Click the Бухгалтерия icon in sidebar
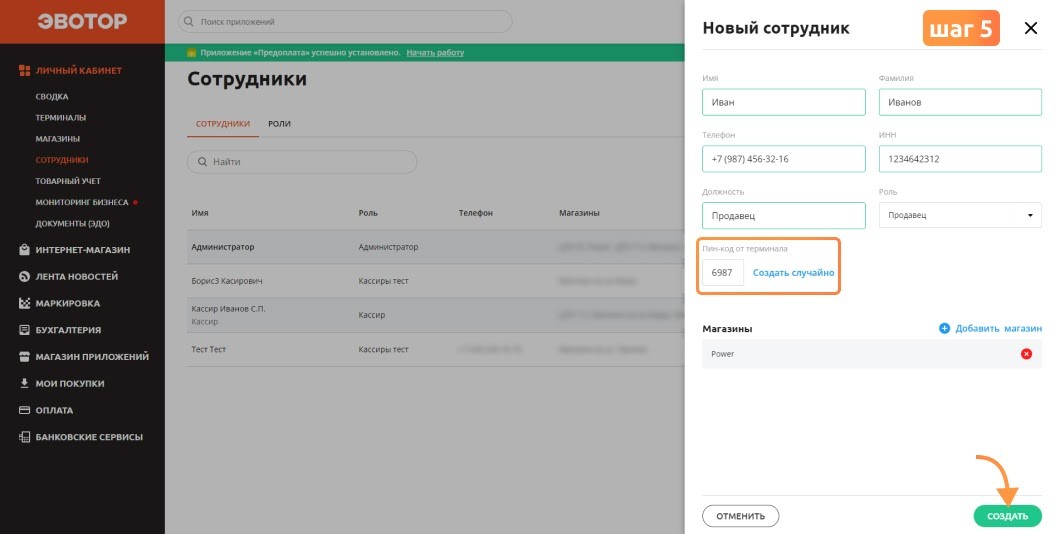Image resolution: width=1060 pixels, height=534 pixels. click(24, 330)
